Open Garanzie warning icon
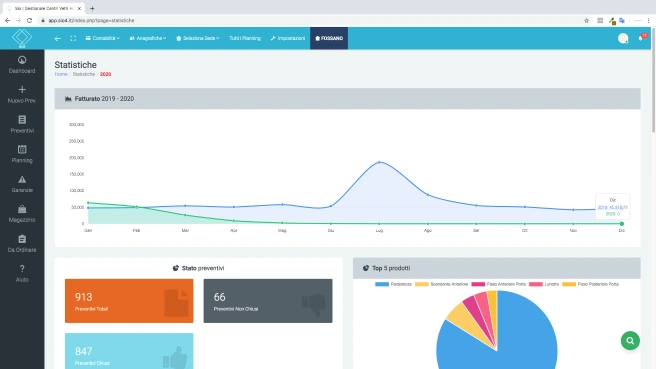This screenshot has height=369, width=656. click(x=22, y=179)
